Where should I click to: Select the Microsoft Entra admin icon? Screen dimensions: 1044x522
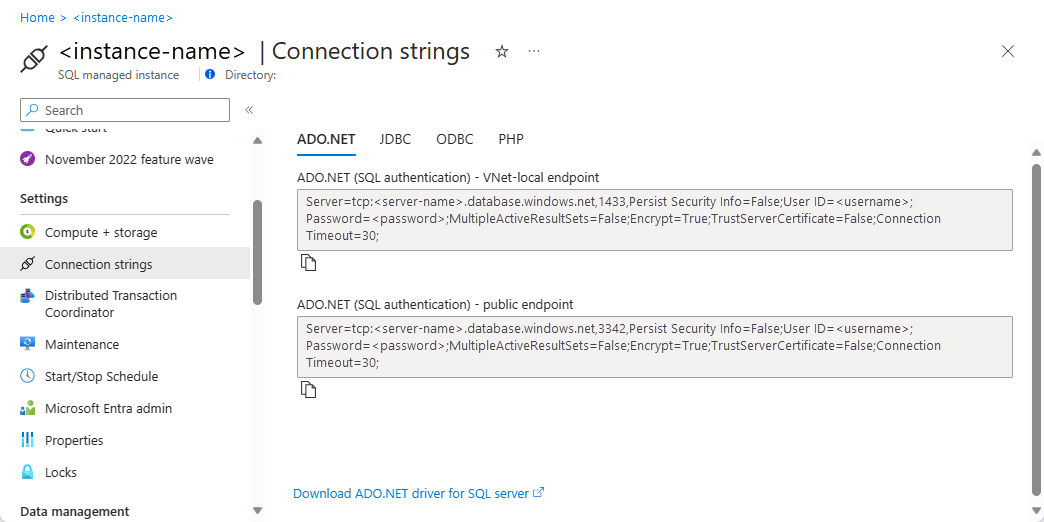(28, 408)
